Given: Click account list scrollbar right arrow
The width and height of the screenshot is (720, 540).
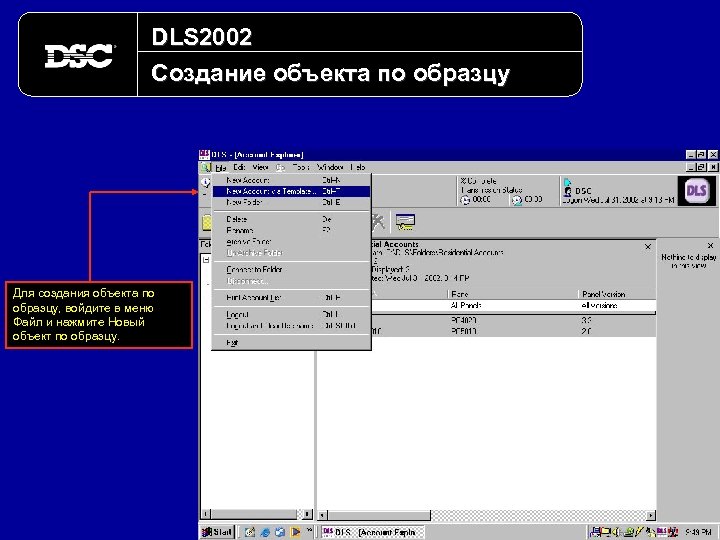Looking at the screenshot, I should tap(650, 516).
